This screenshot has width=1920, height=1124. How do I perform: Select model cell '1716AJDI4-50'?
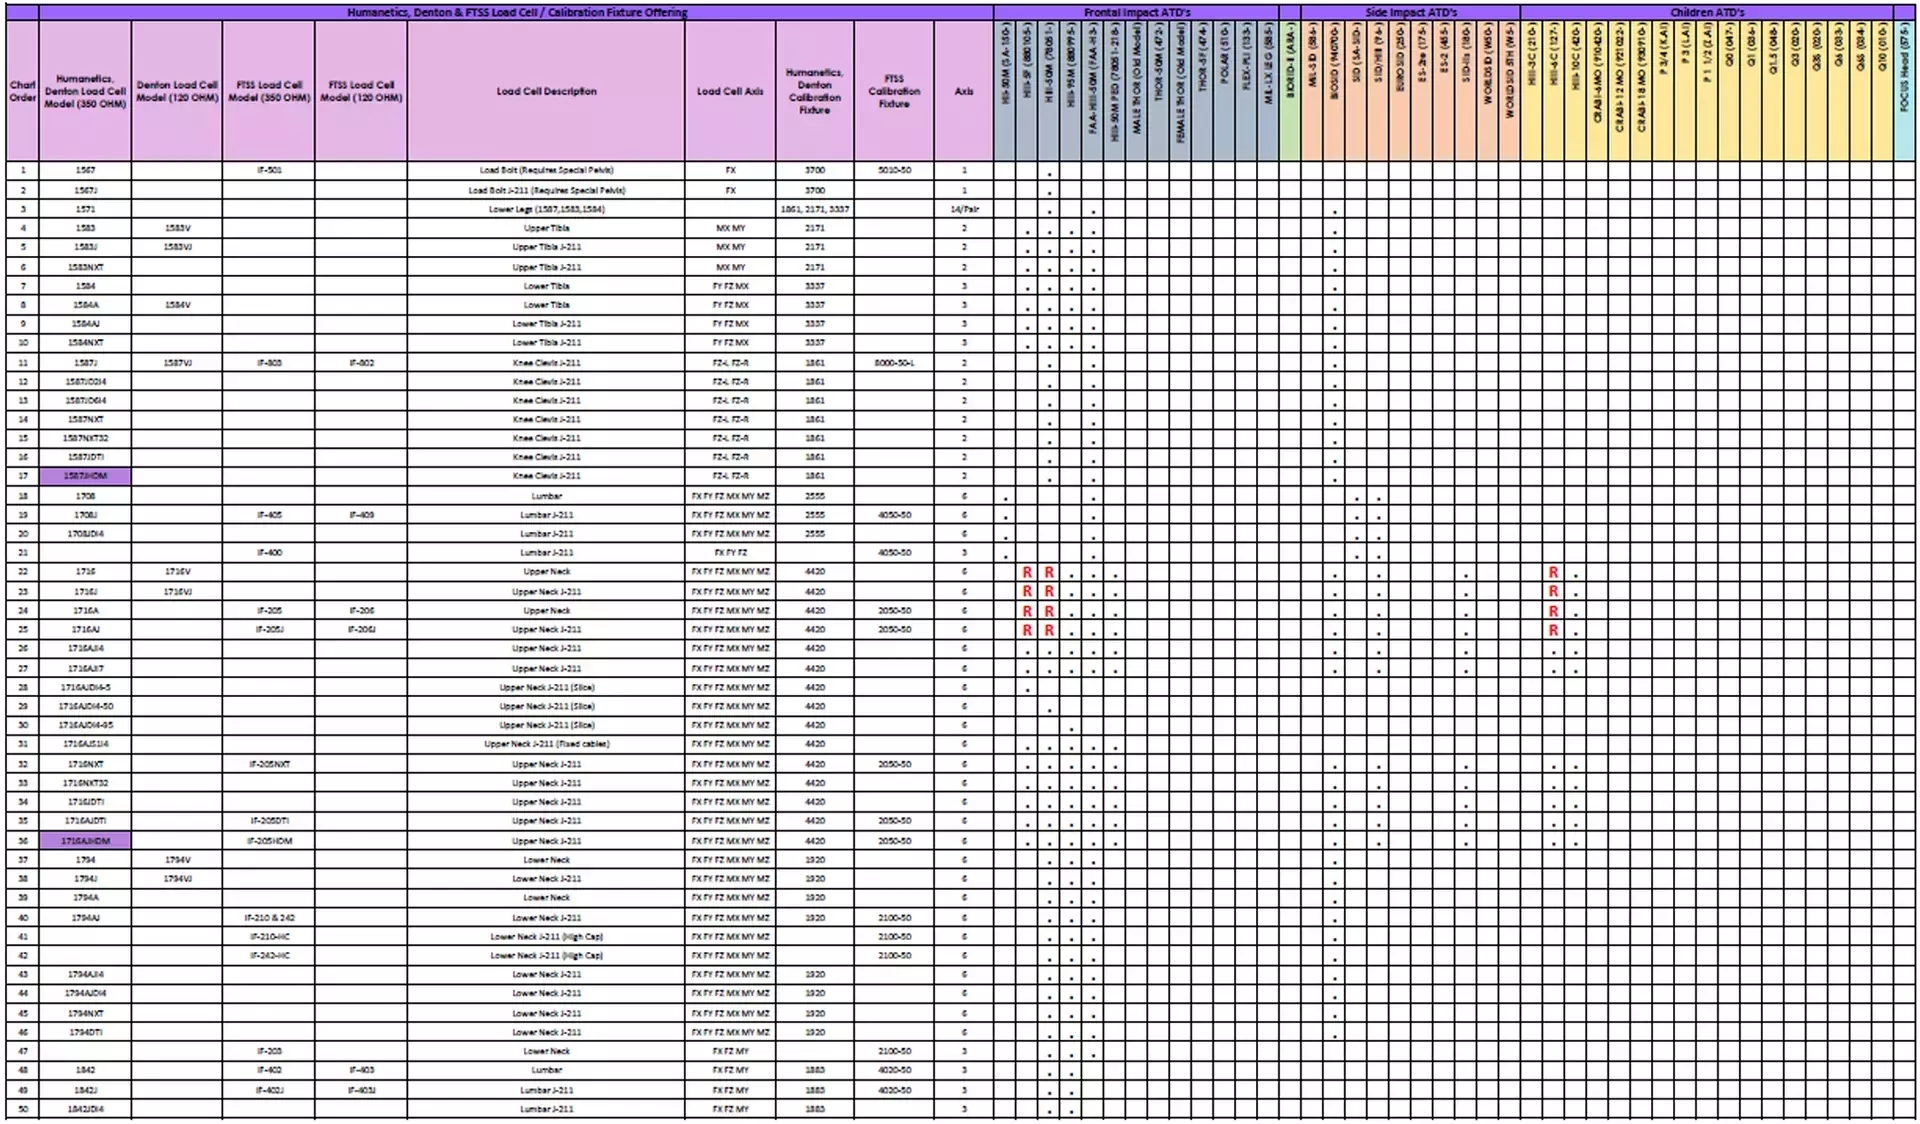pyautogui.click(x=85, y=706)
